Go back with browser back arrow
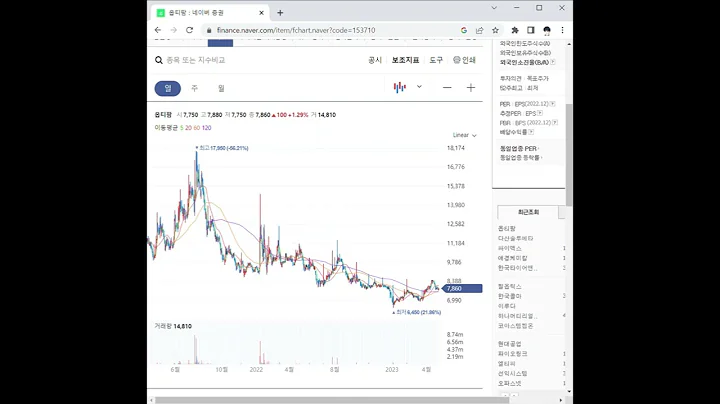Screen dimensions: 720x404 tap(158, 30)
